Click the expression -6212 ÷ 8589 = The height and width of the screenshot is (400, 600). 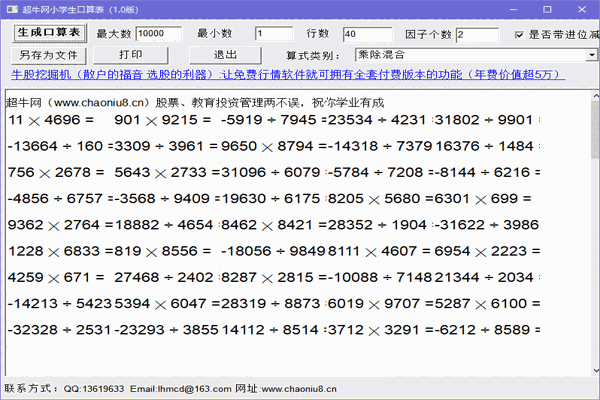coord(488,330)
